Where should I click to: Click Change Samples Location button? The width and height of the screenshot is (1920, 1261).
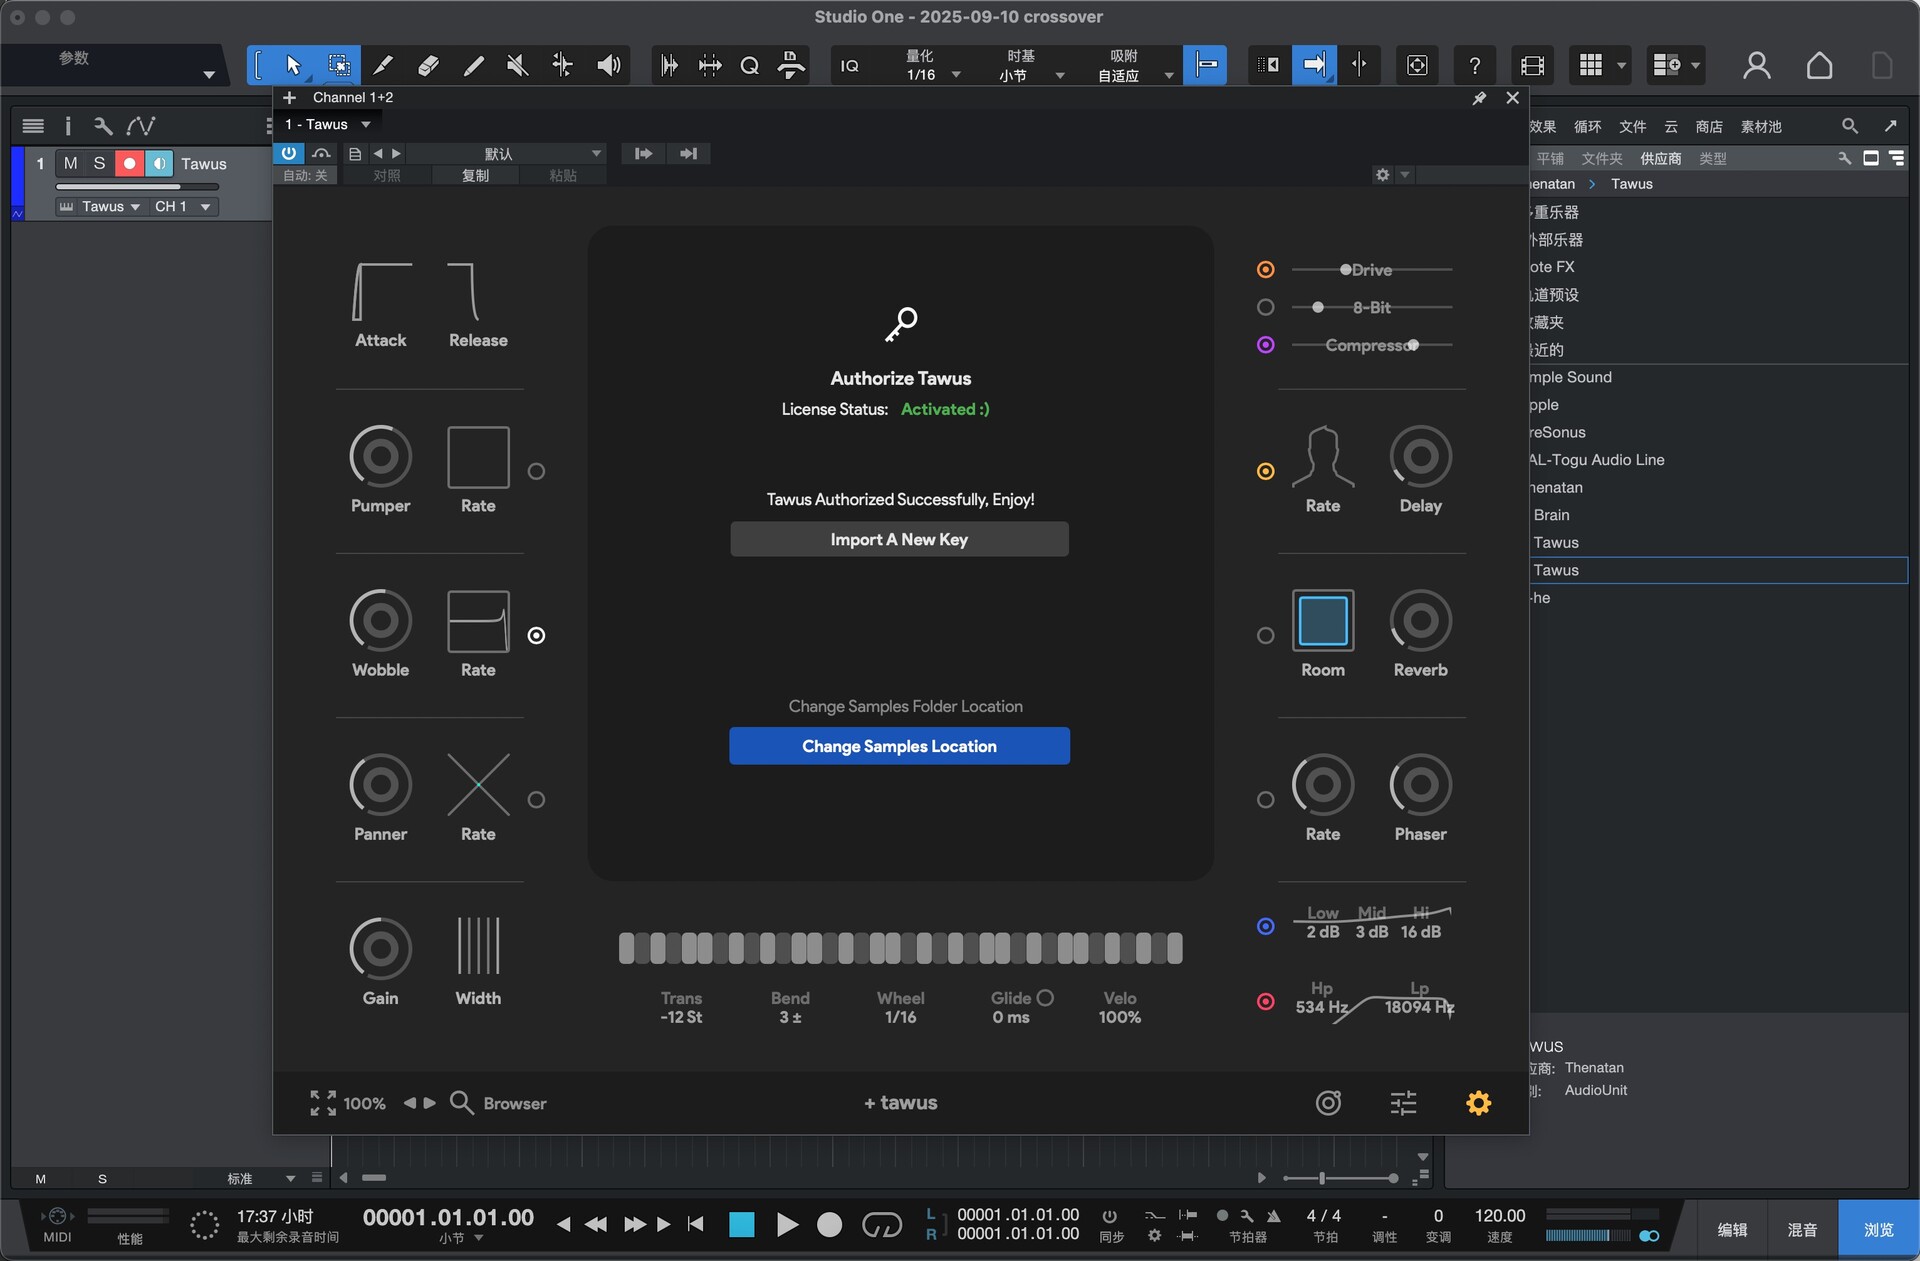[899, 746]
